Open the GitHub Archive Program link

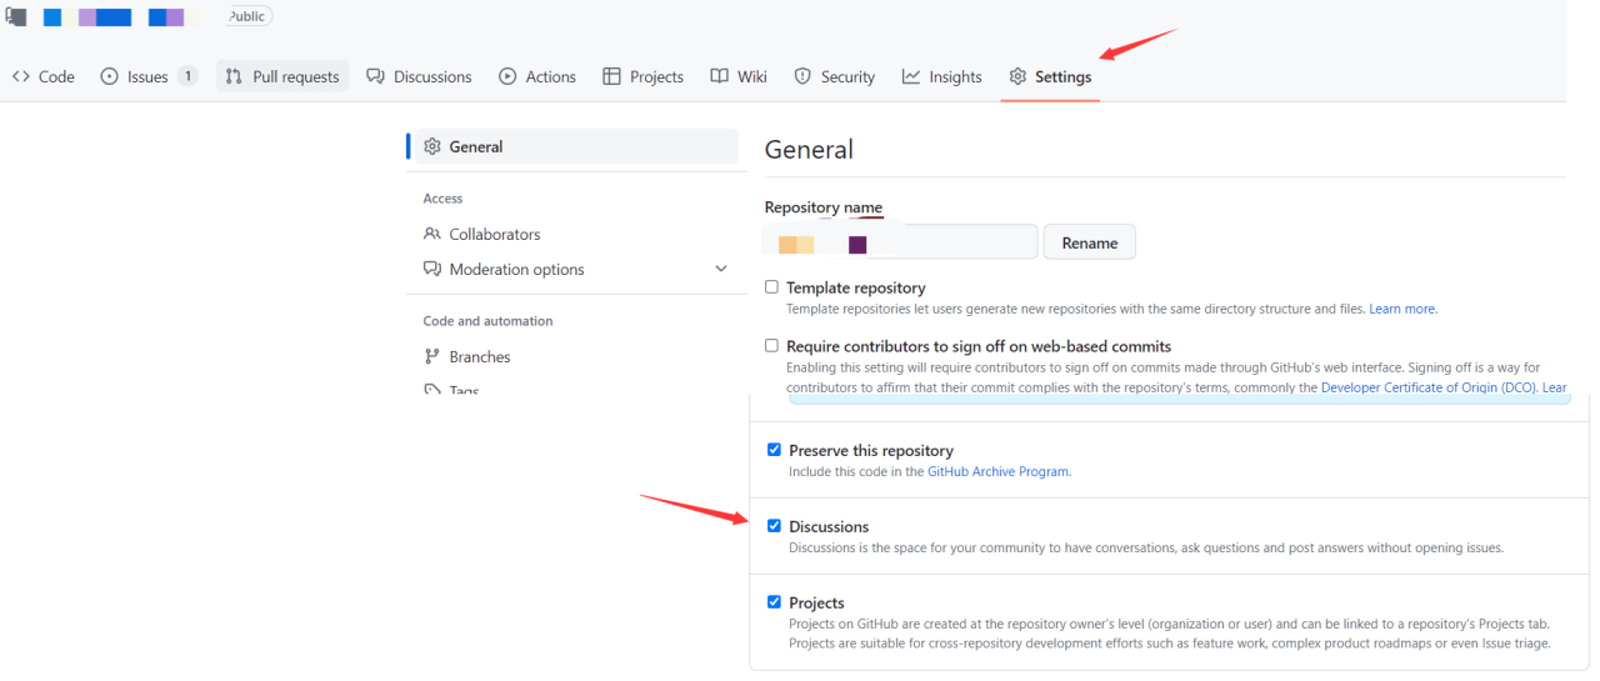coord(998,472)
